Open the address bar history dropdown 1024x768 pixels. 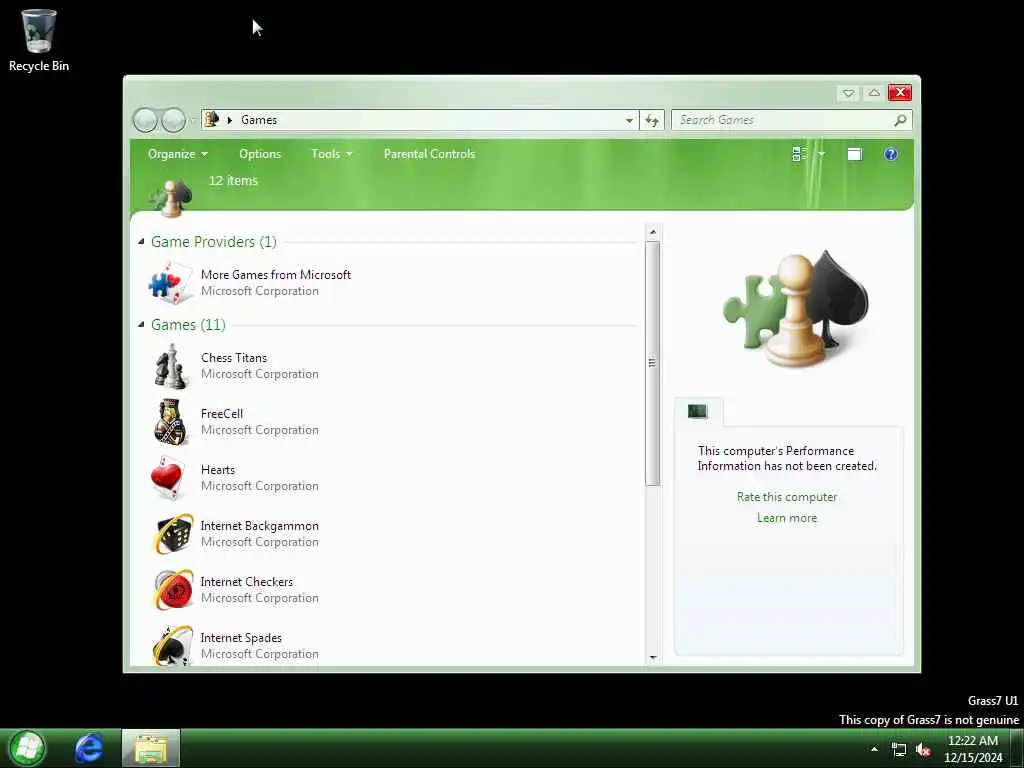point(629,120)
